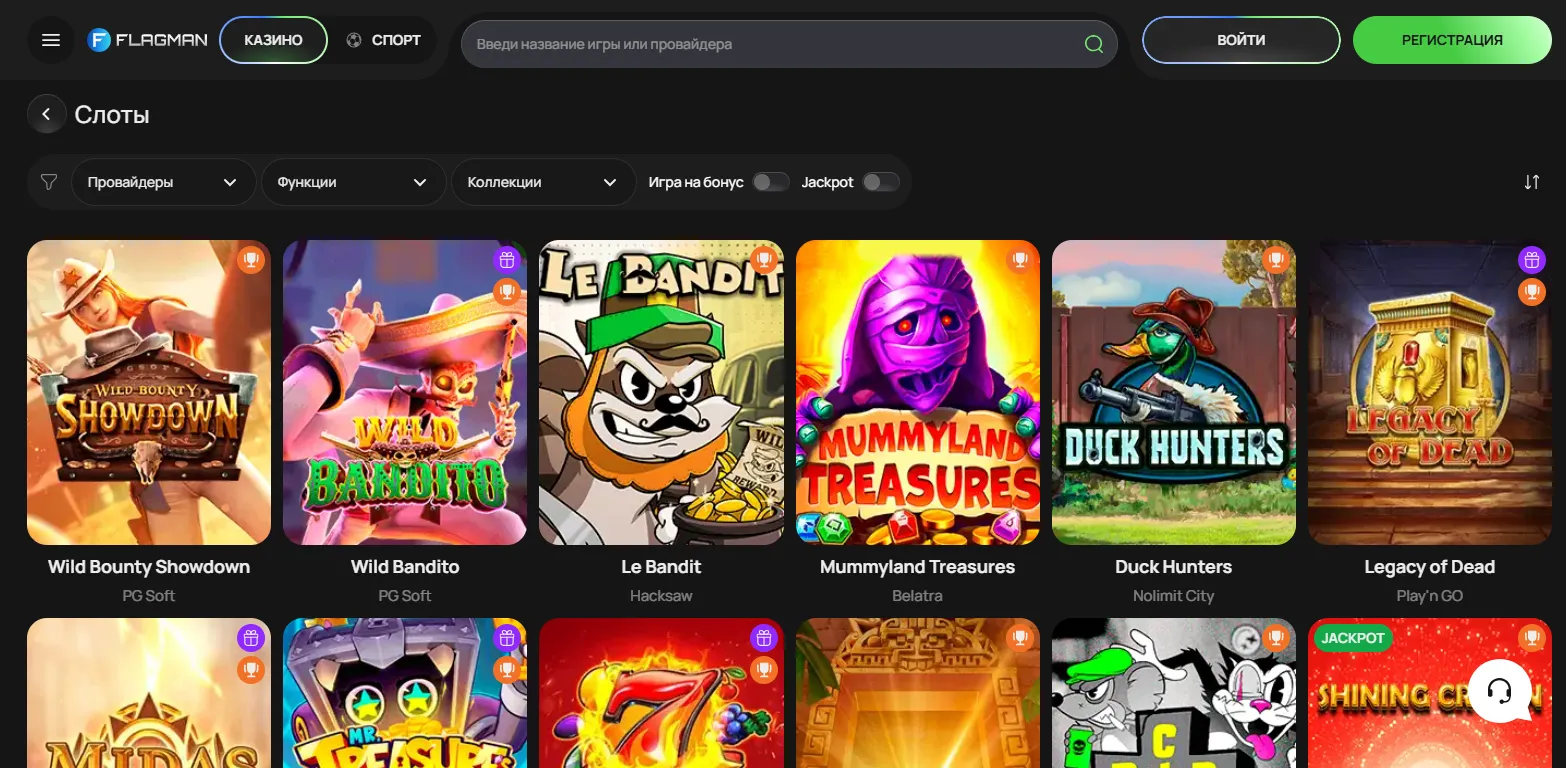Toggle the Jackpot filter switch

pyautogui.click(x=881, y=182)
